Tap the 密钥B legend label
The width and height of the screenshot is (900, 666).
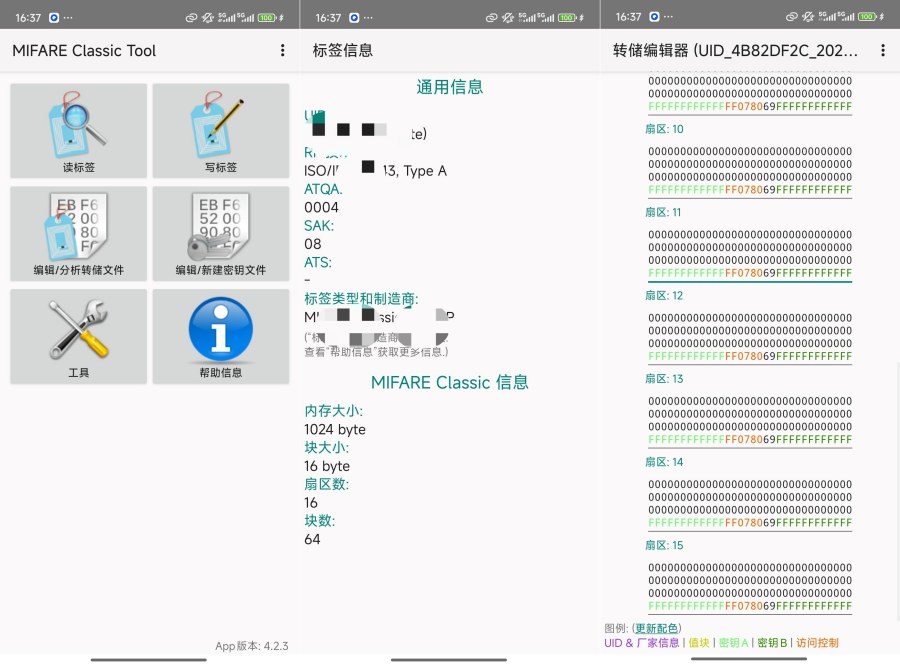pyautogui.click(x=771, y=643)
